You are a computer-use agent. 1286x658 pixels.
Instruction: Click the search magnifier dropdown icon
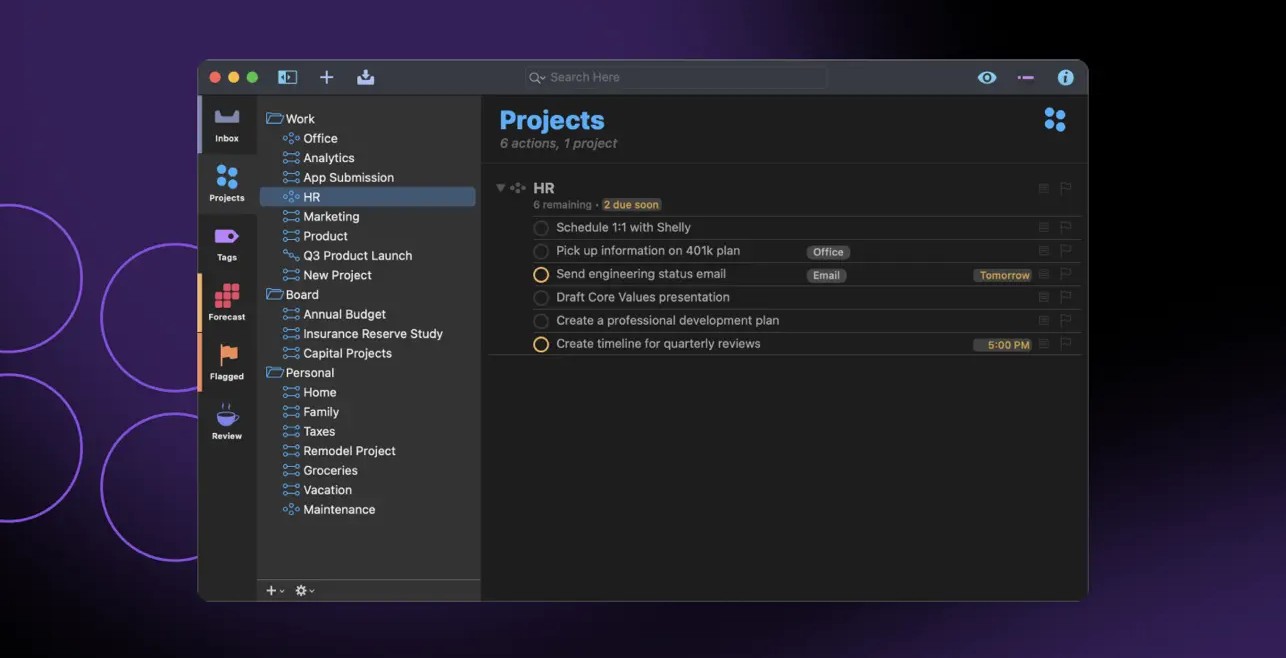click(537, 77)
